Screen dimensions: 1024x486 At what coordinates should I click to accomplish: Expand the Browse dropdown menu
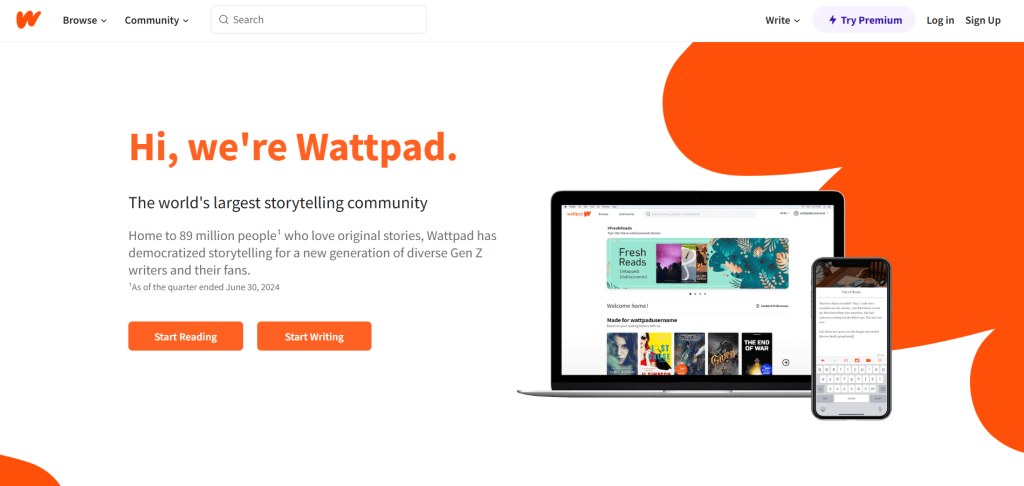(x=84, y=20)
